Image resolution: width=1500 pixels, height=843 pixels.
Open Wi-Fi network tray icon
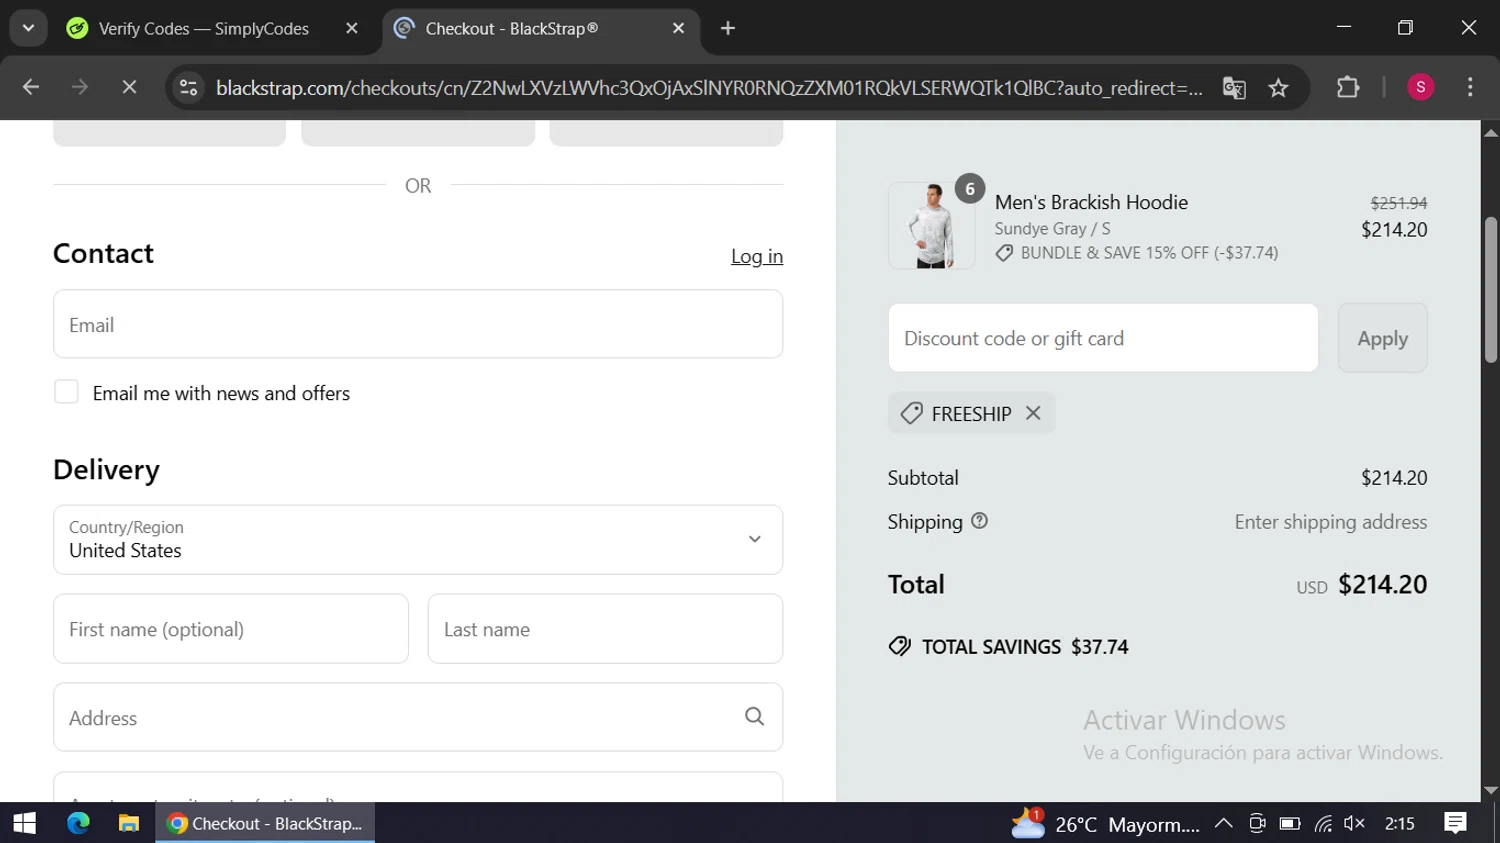click(x=1323, y=823)
